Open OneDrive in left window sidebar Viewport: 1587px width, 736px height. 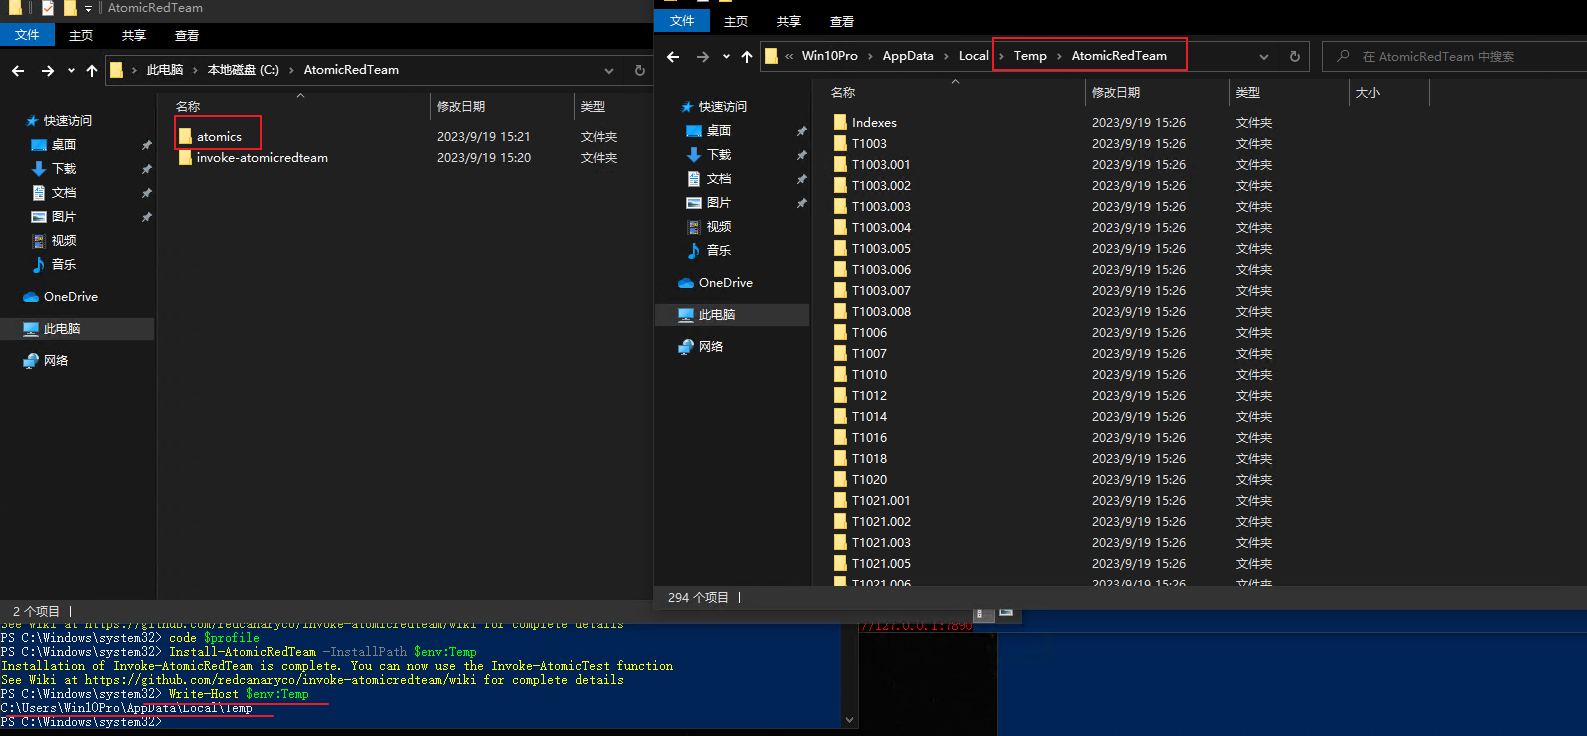(x=71, y=297)
